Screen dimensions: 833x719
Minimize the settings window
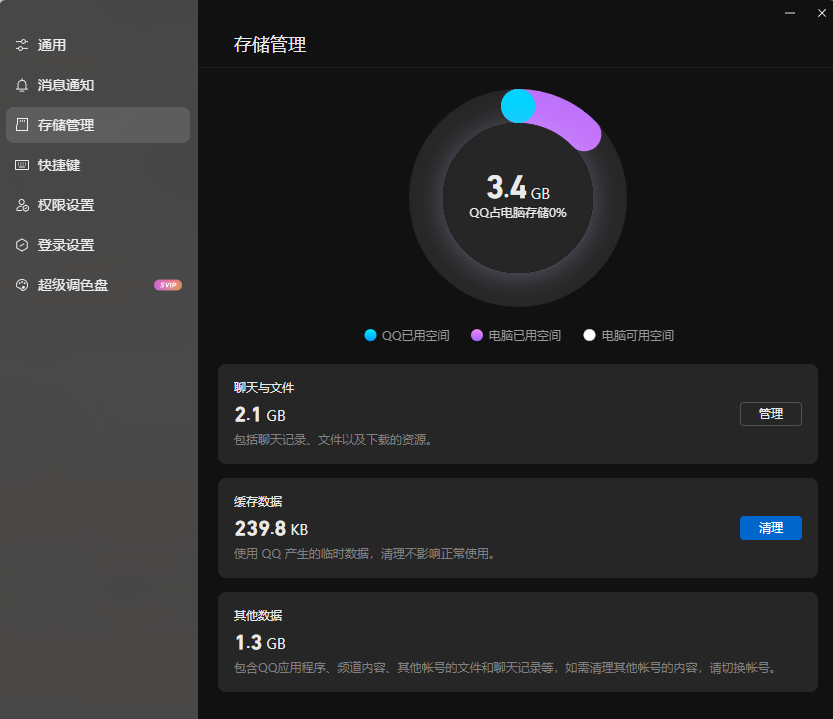click(x=790, y=13)
